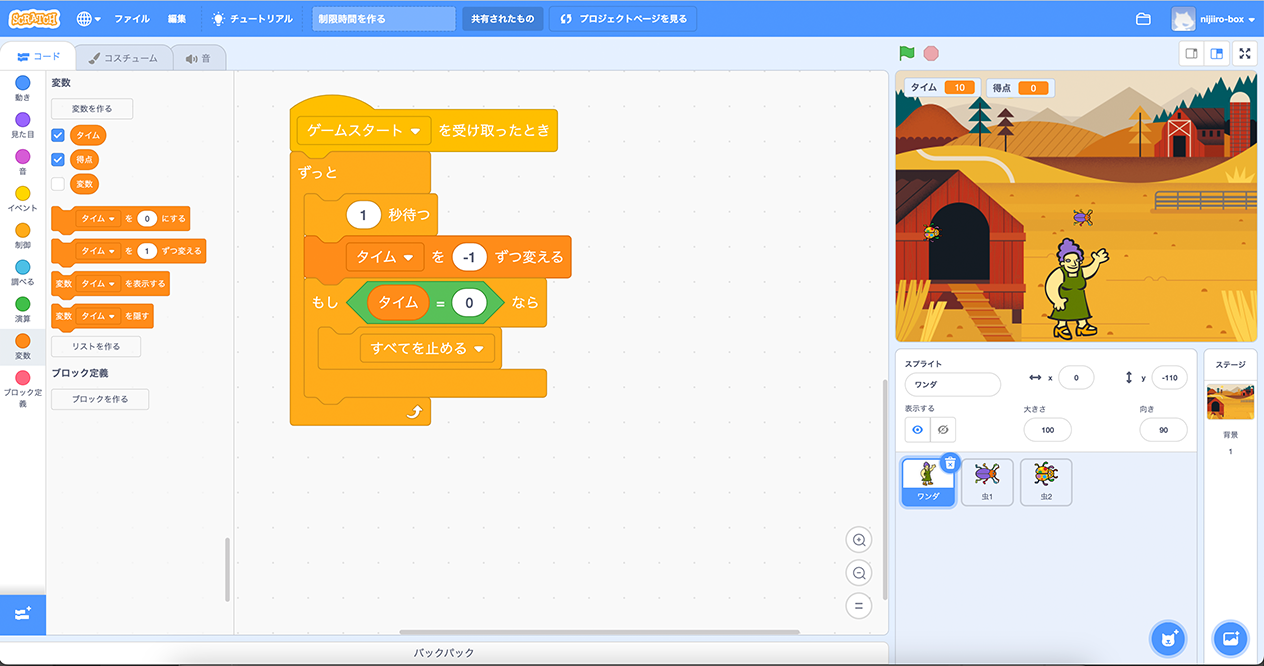Viewport: 1264px width, 666px height.
Task: Switch to the コスチューム tab
Action: pos(122,58)
